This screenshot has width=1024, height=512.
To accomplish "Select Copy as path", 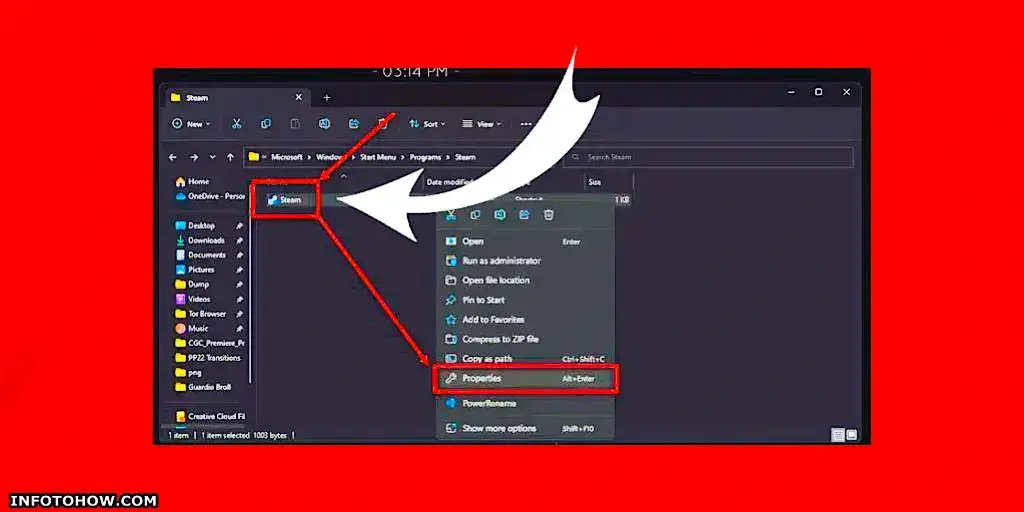I will (525, 359).
